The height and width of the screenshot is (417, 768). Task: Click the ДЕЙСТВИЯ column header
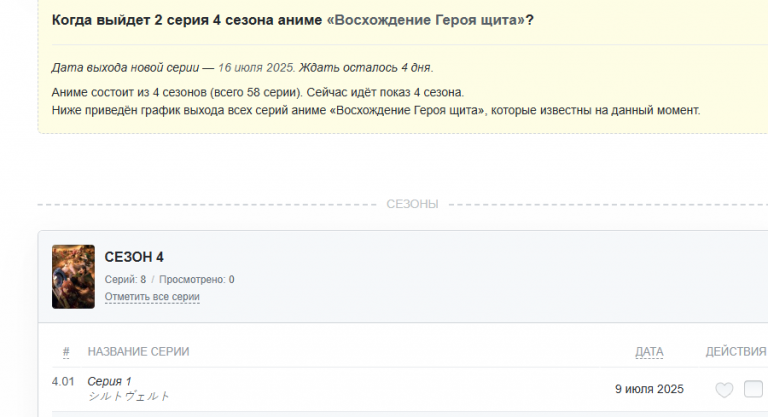[736, 352]
